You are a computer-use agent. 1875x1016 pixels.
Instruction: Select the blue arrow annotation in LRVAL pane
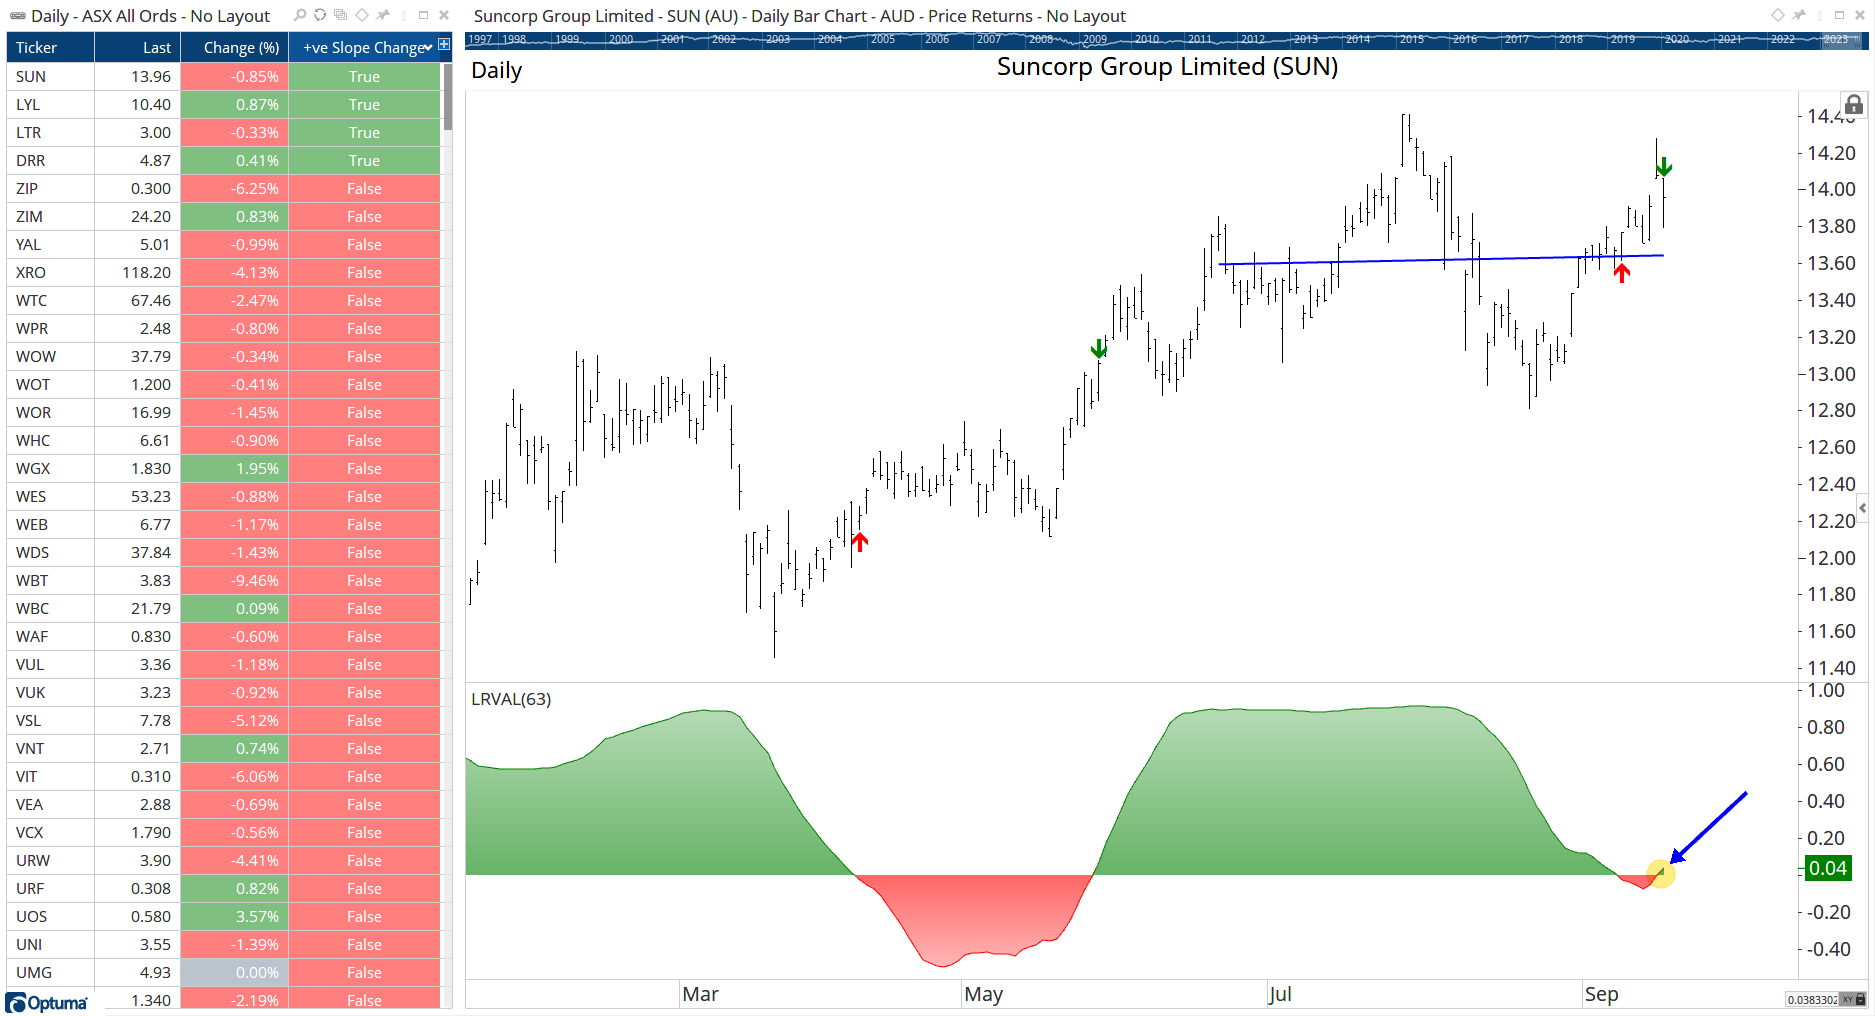(x=1708, y=827)
